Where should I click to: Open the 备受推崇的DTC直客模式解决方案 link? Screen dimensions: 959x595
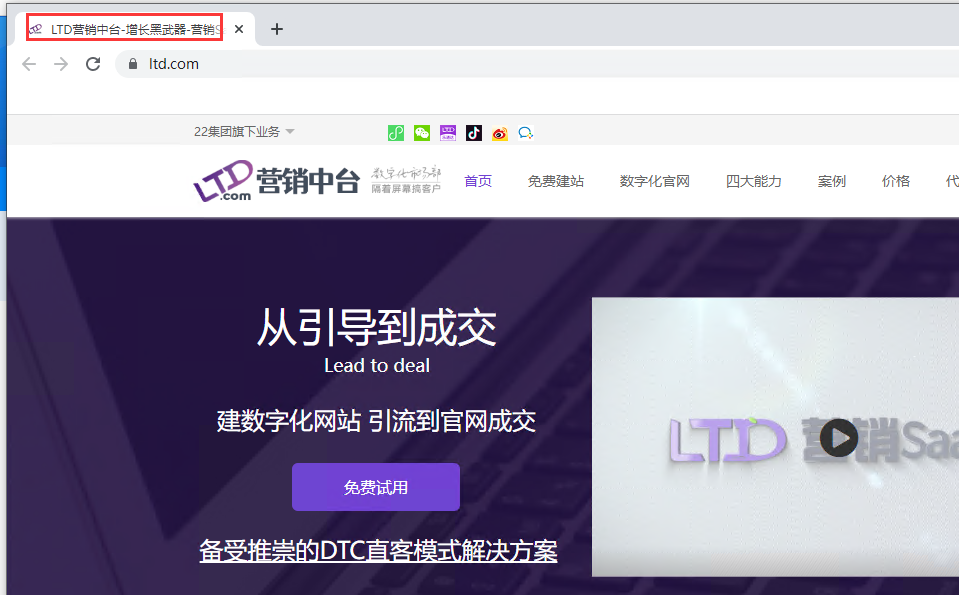(x=378, y=551)
